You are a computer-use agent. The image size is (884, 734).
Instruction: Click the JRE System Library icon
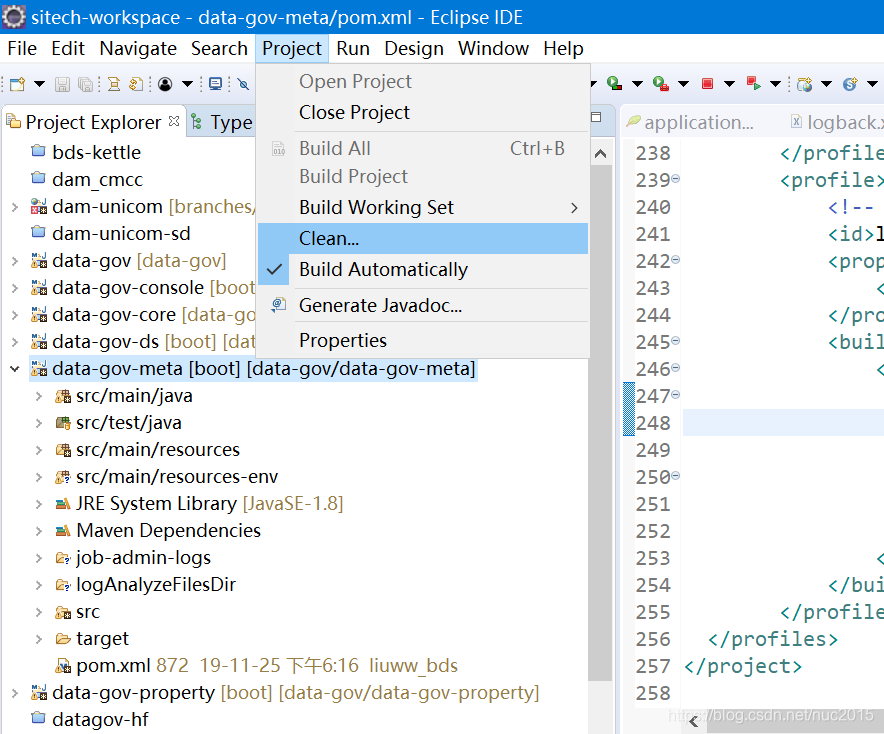[63, 503]
